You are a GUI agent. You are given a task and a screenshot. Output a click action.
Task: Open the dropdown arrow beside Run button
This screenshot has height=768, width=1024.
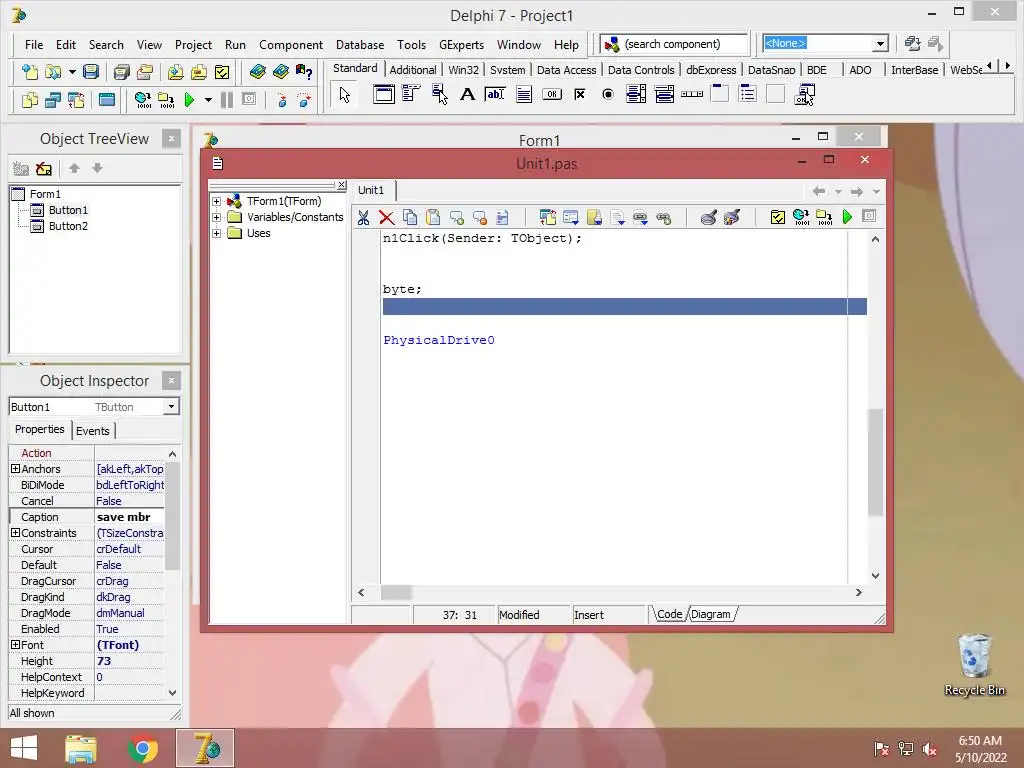pyautogui.click(x=208, y=100)
